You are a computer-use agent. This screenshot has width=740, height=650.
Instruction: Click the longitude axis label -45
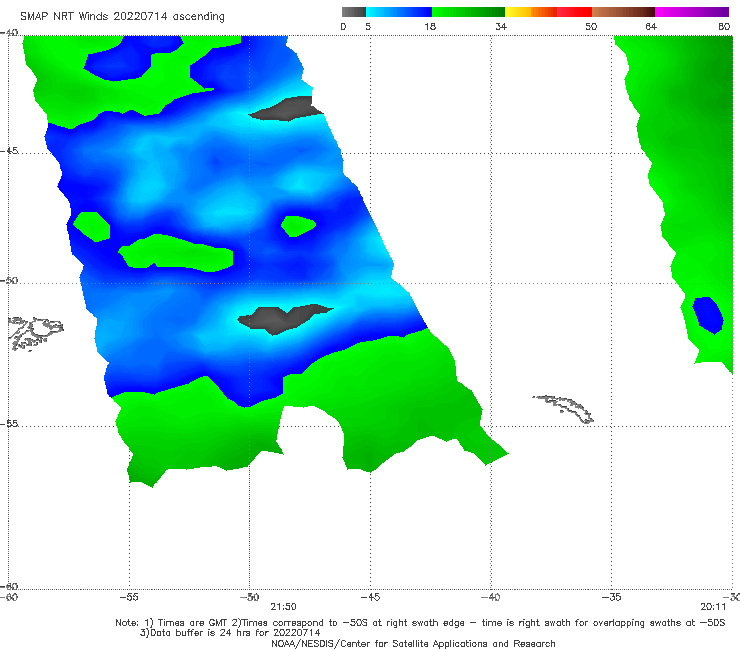point(370,597)
